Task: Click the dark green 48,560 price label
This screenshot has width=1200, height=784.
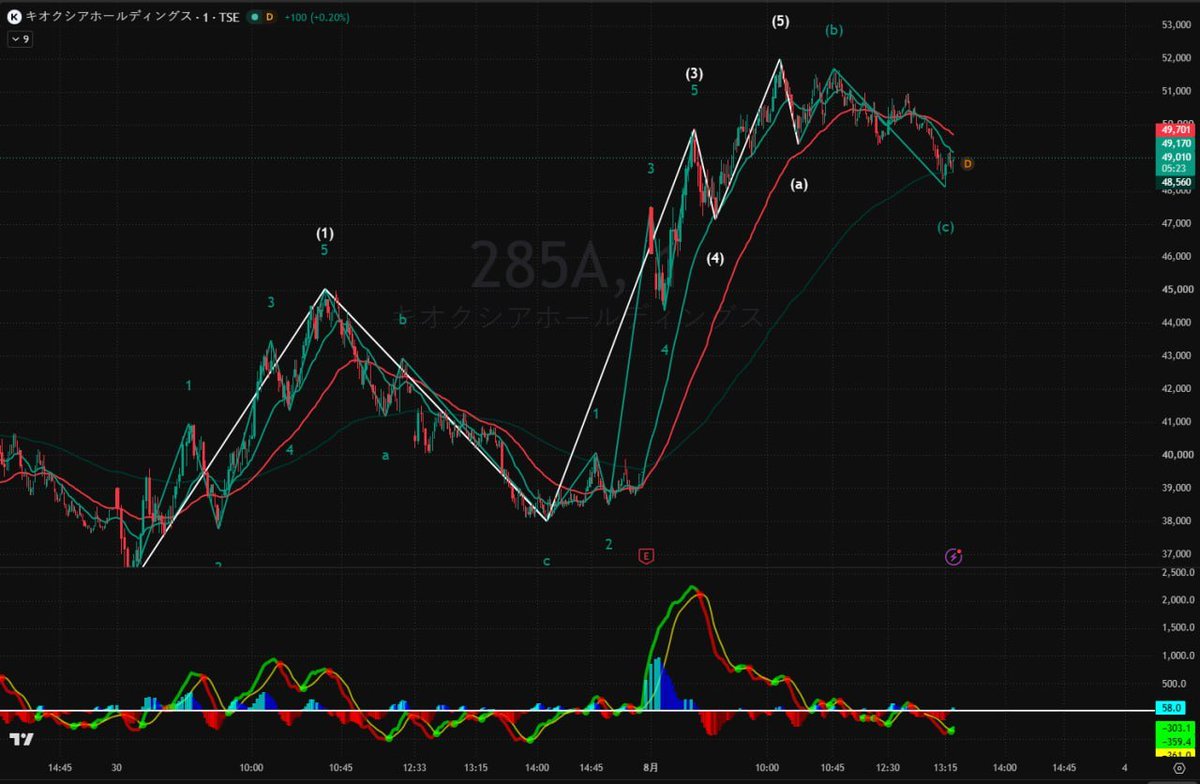Action: coord(1175,183)
